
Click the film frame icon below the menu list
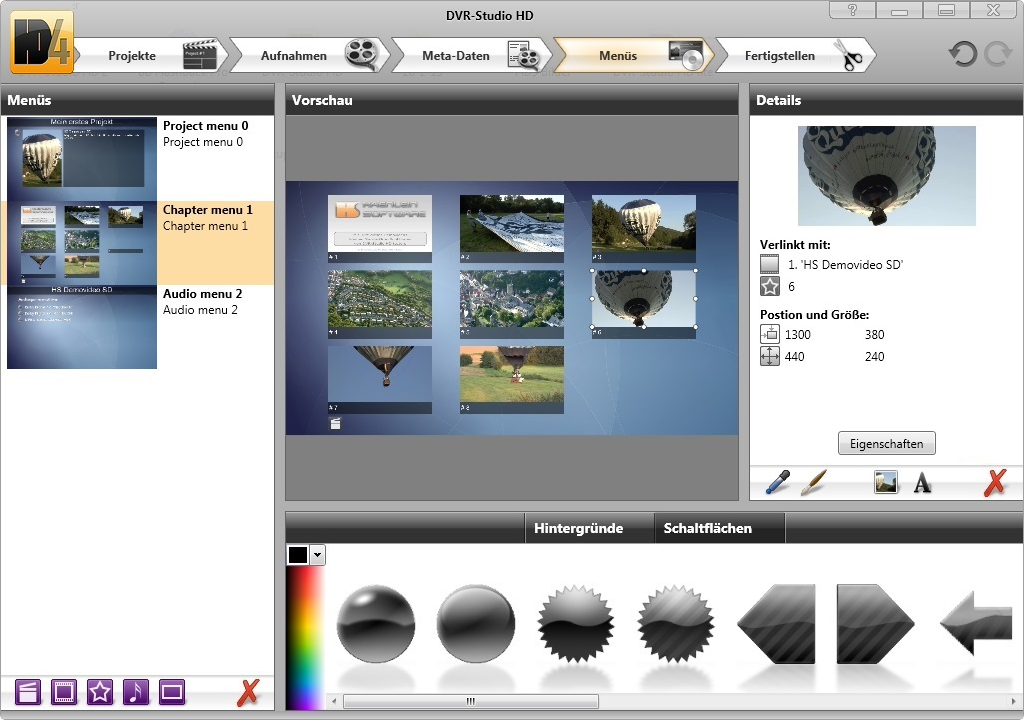click(x=63, y=691)
